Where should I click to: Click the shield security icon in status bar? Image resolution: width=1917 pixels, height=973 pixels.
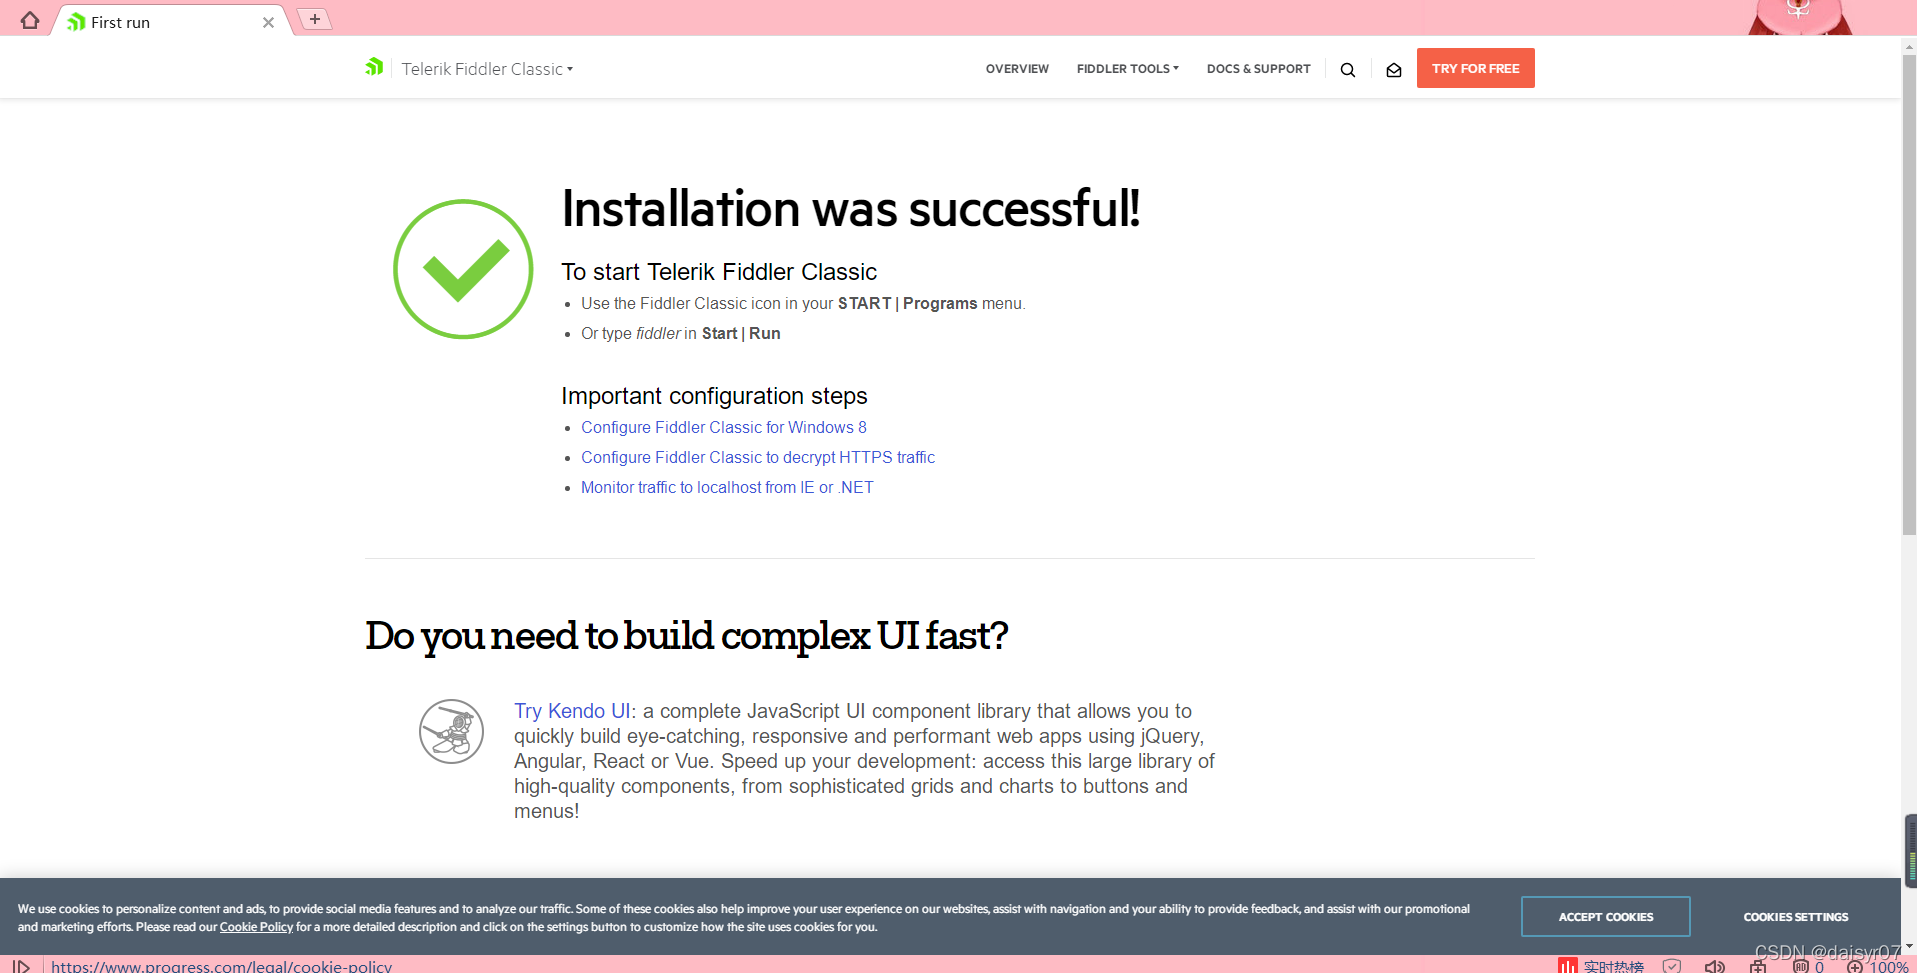1672,966
